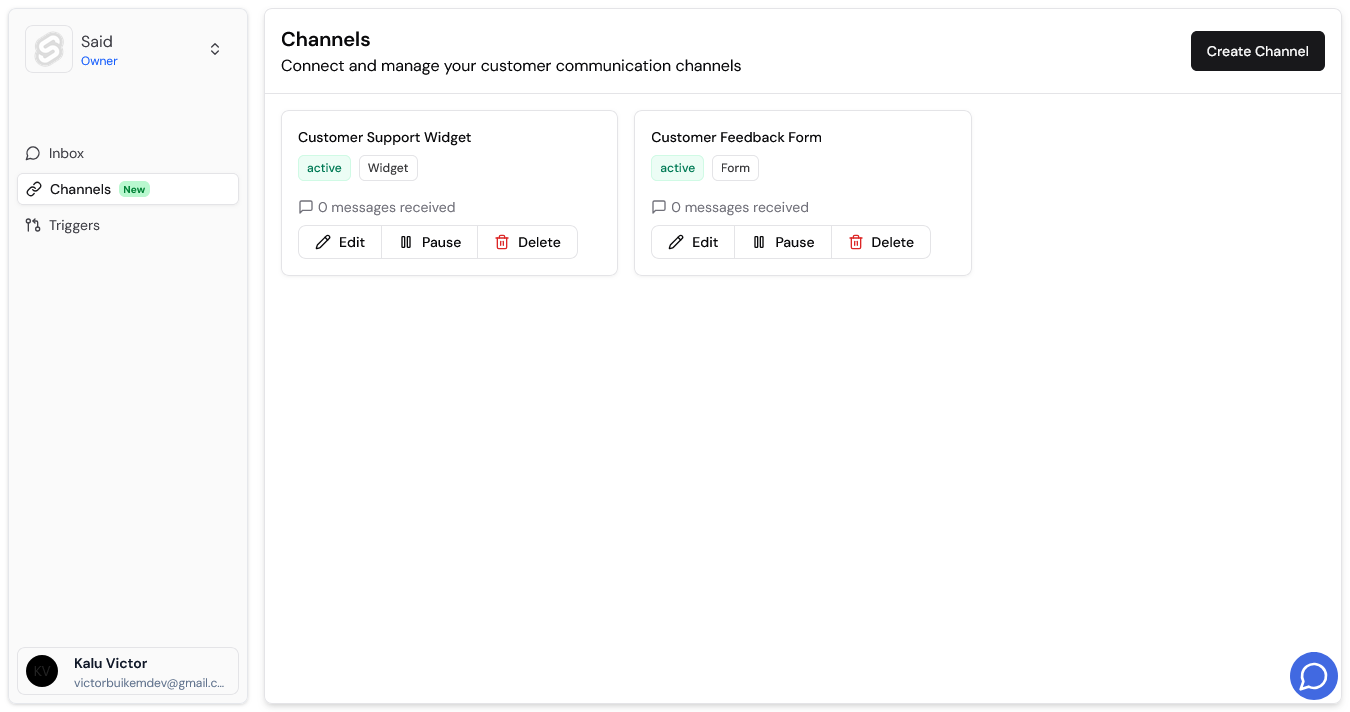Image resolution: width=1350 pixels, height=712 pixels.
Task: Open the blue chat support bubble
Action: tap(1314, 676)
